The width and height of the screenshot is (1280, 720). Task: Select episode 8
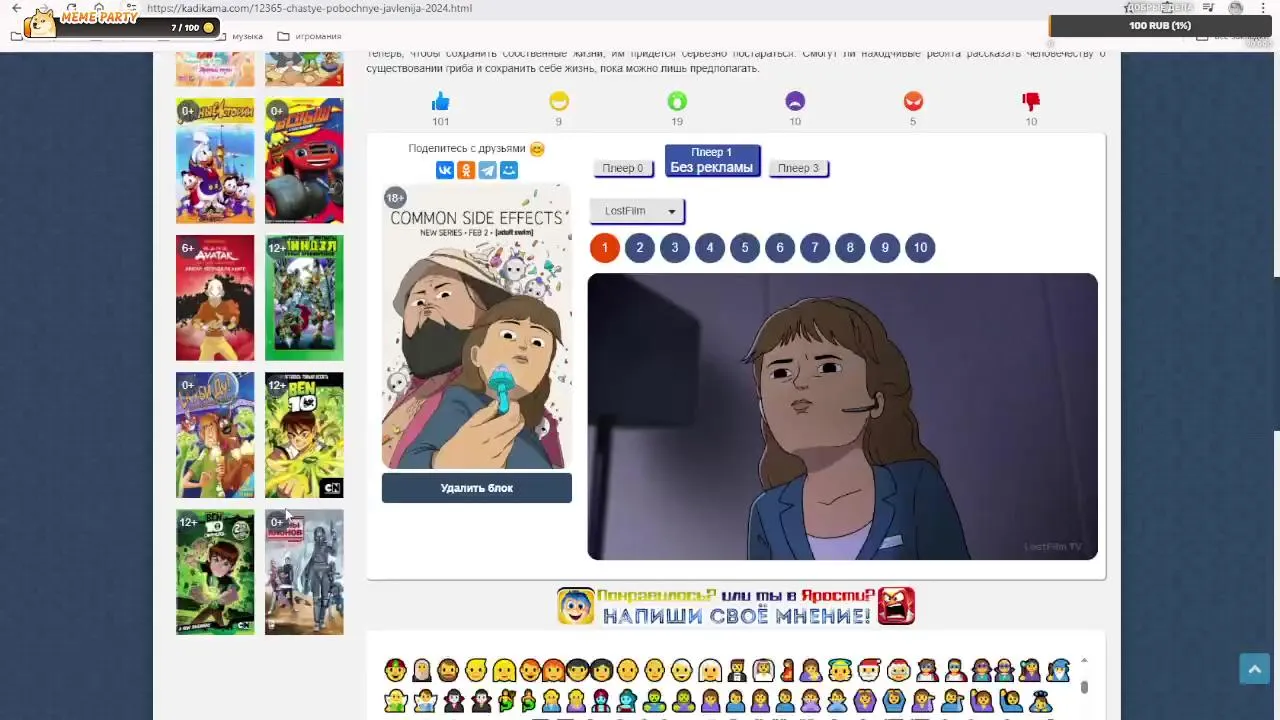850,248
